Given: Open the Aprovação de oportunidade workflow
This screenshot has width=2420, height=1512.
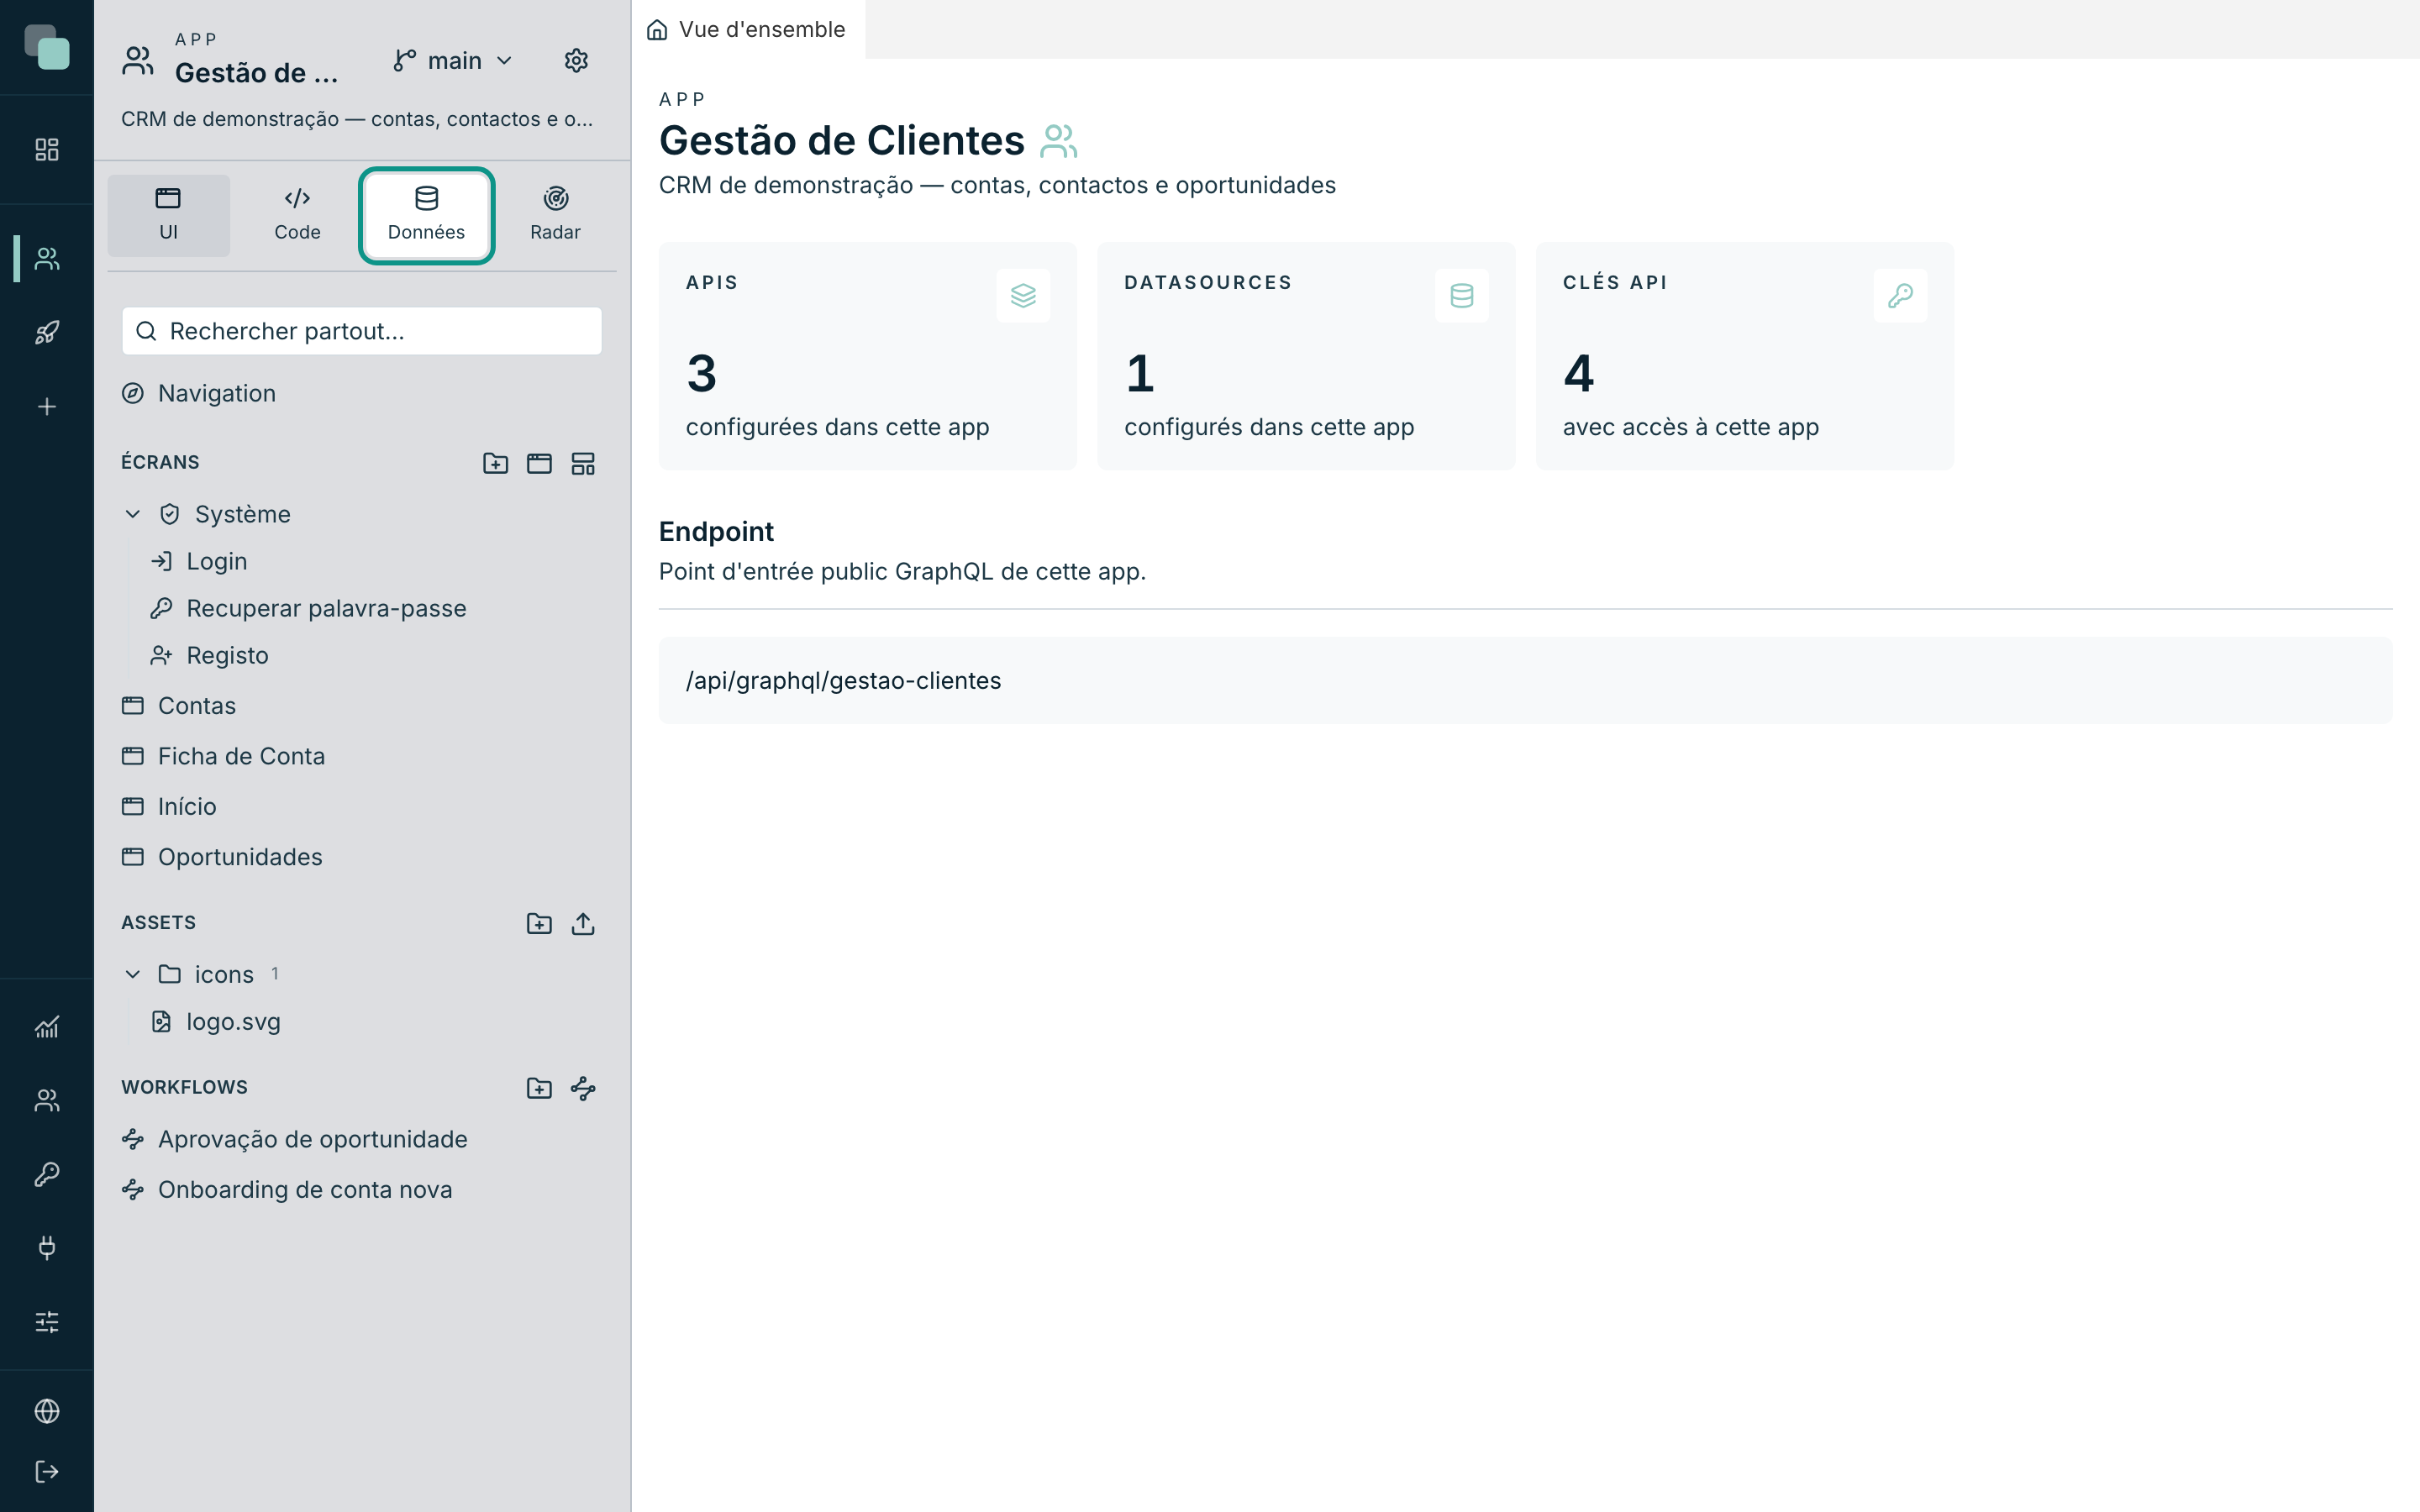Looking at the screenshot, I should [362, 1139].
